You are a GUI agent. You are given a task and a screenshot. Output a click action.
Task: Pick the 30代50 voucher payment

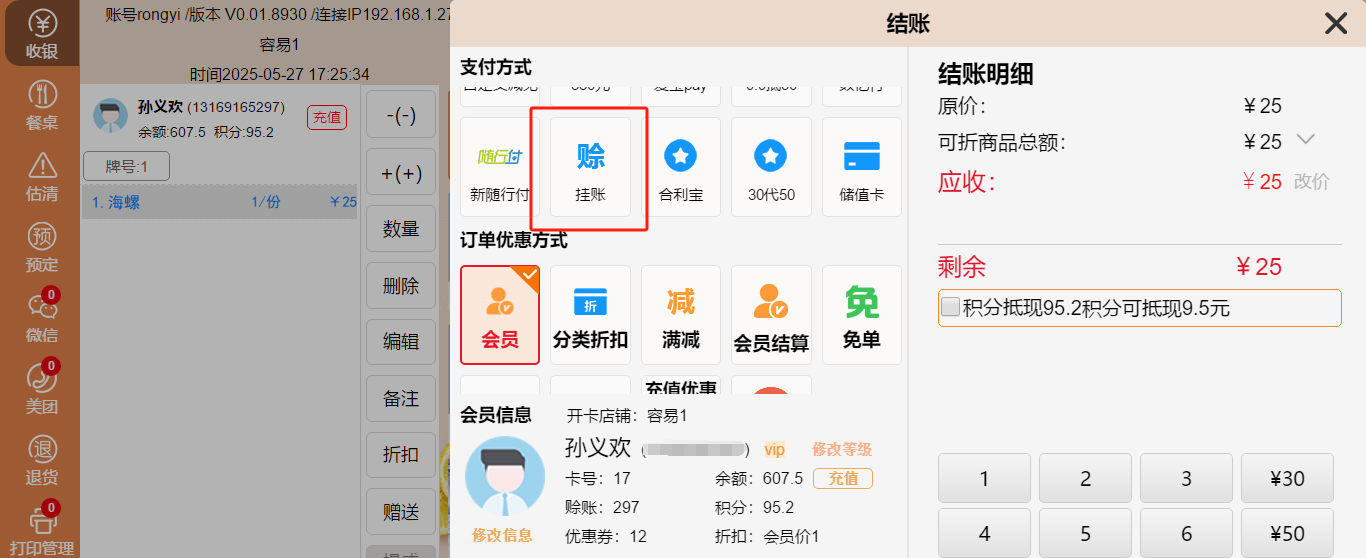coord(771,167)
